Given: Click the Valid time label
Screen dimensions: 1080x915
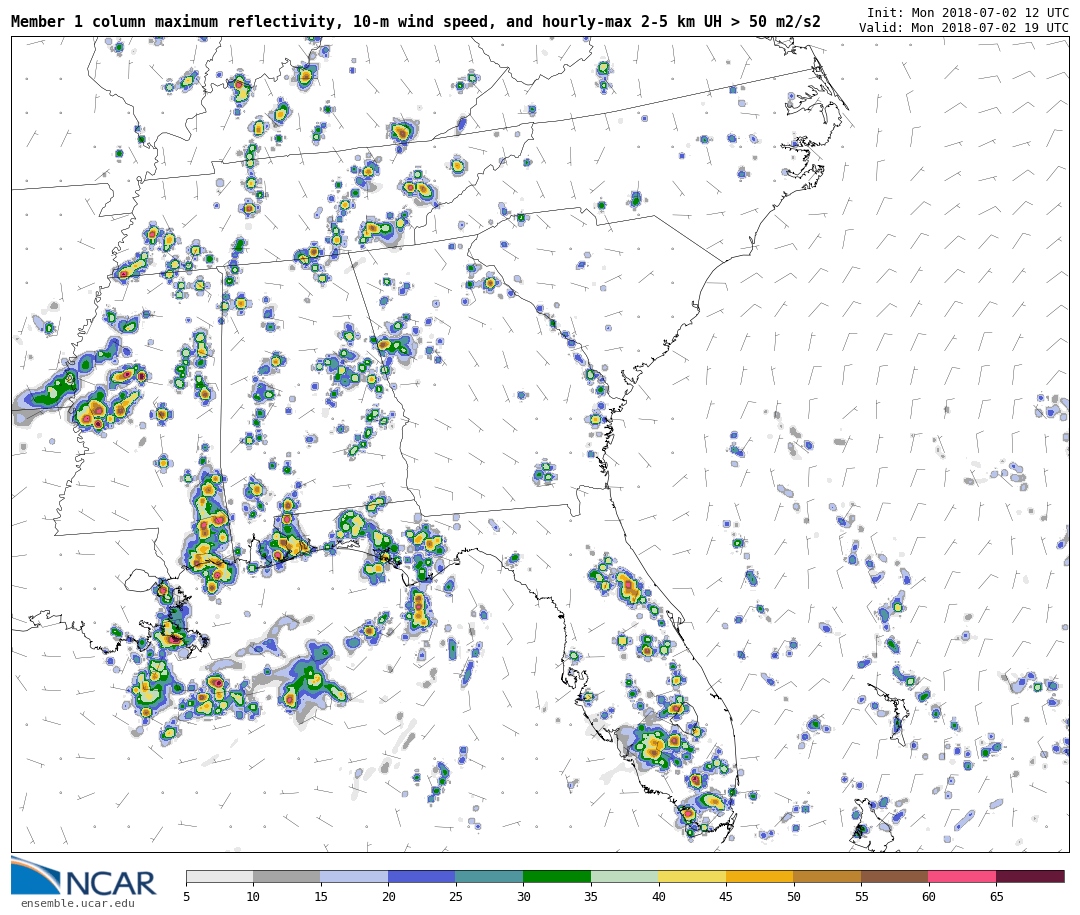Looking at the screenshot, I should tap(964, 28).
